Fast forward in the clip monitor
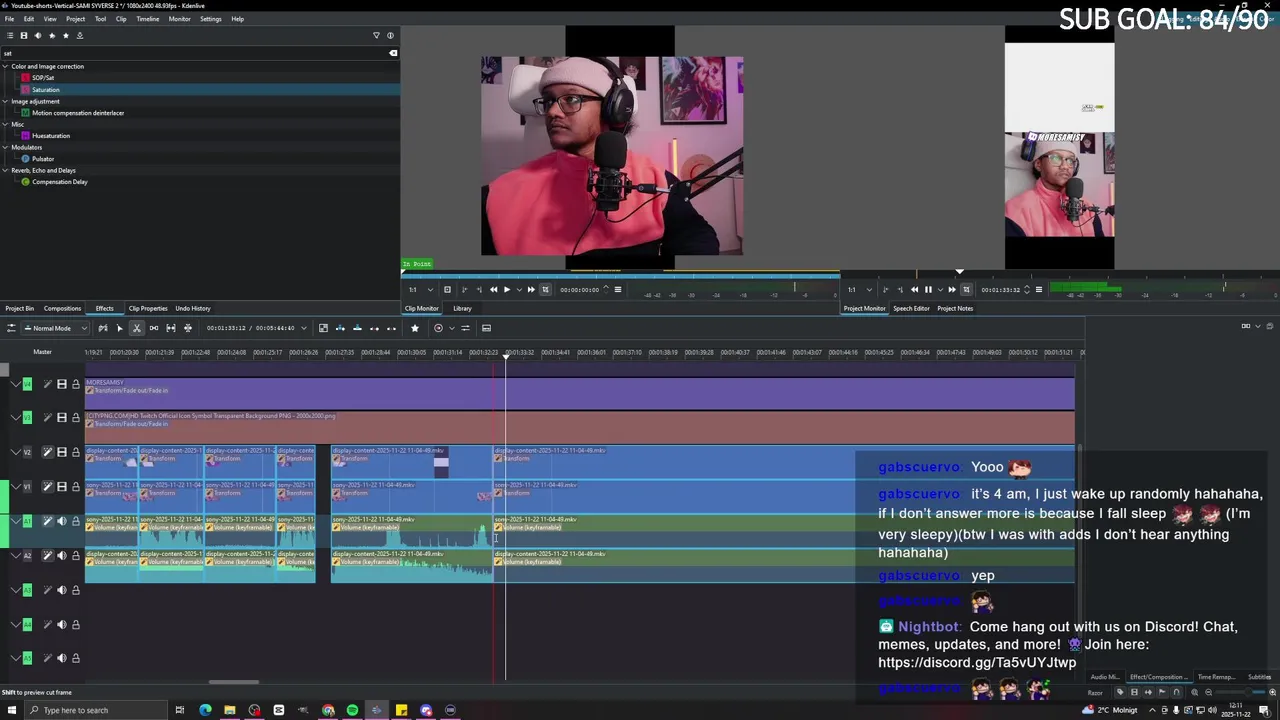The height and width of the screenshot is (720, 1280). click(531, 290)
